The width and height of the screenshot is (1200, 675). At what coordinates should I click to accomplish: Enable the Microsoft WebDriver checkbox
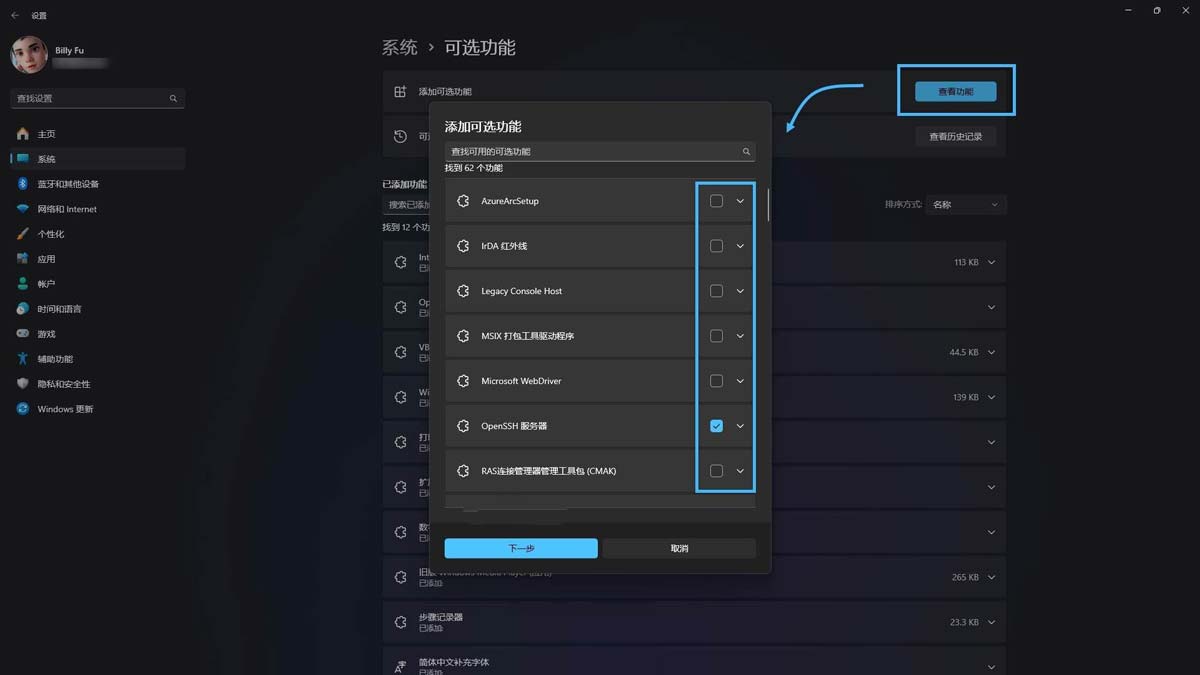[716, 381]
